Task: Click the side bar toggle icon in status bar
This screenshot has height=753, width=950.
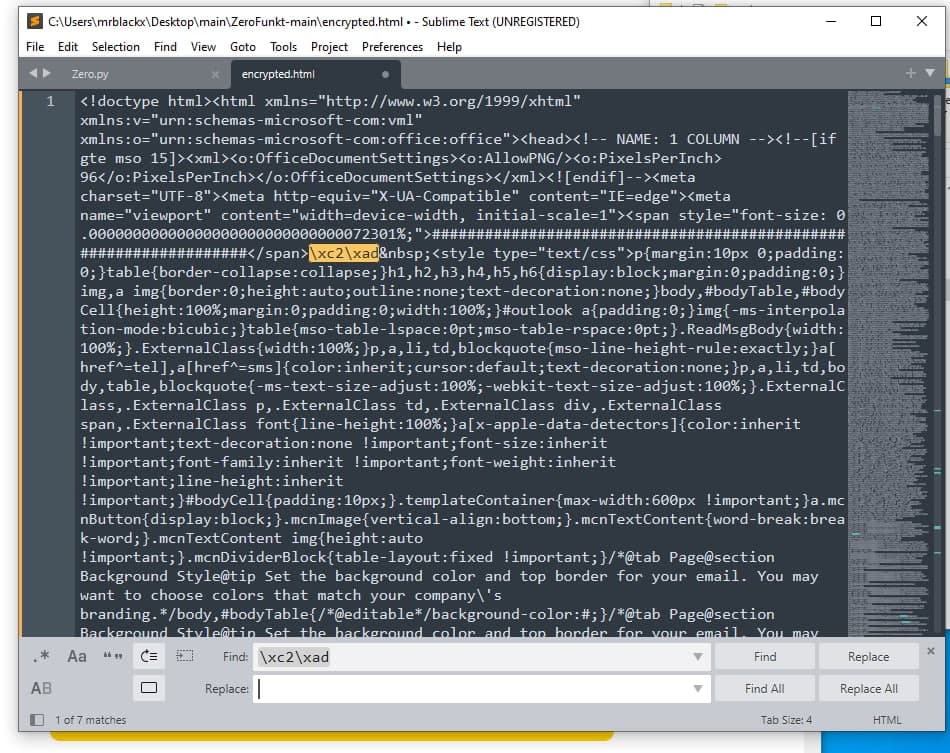Action: 37,720
